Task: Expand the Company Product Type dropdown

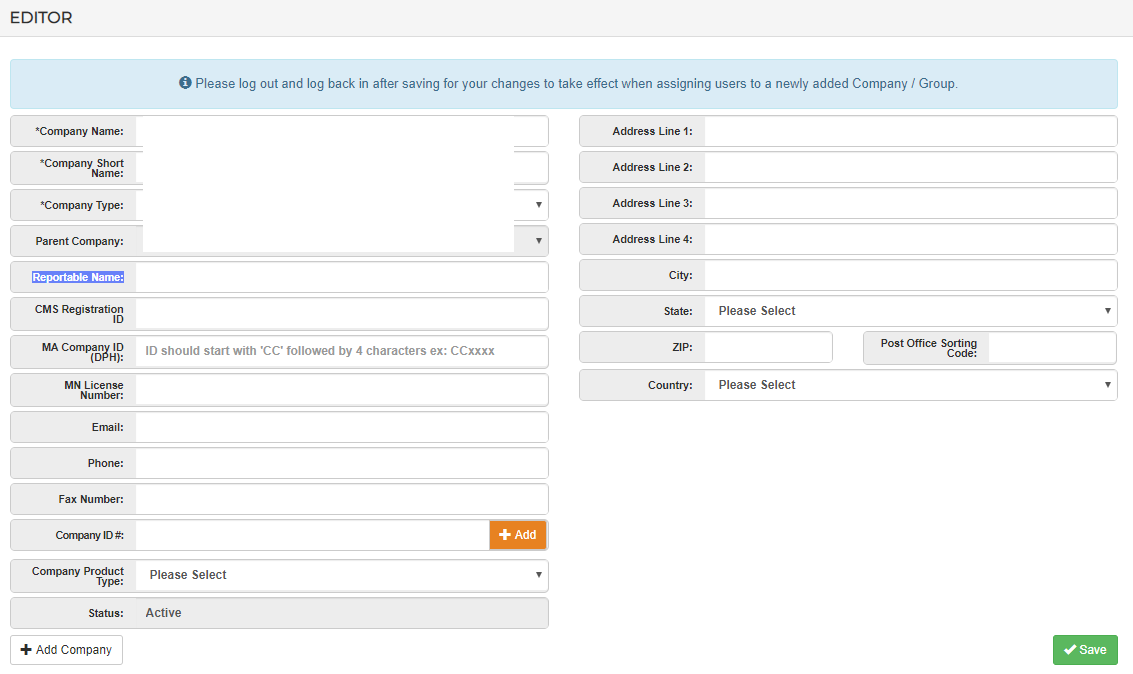Action: tap(341, 575)
